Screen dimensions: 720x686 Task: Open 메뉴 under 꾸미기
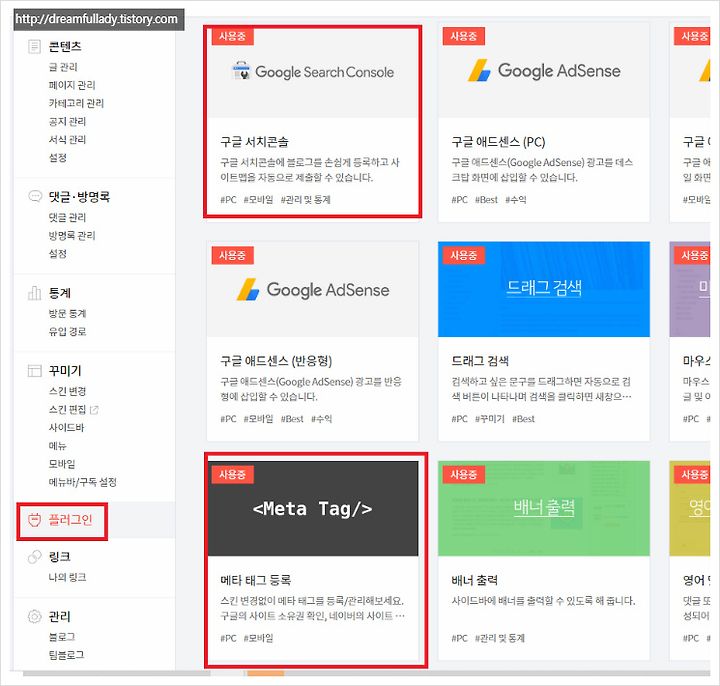pos(58,446)
